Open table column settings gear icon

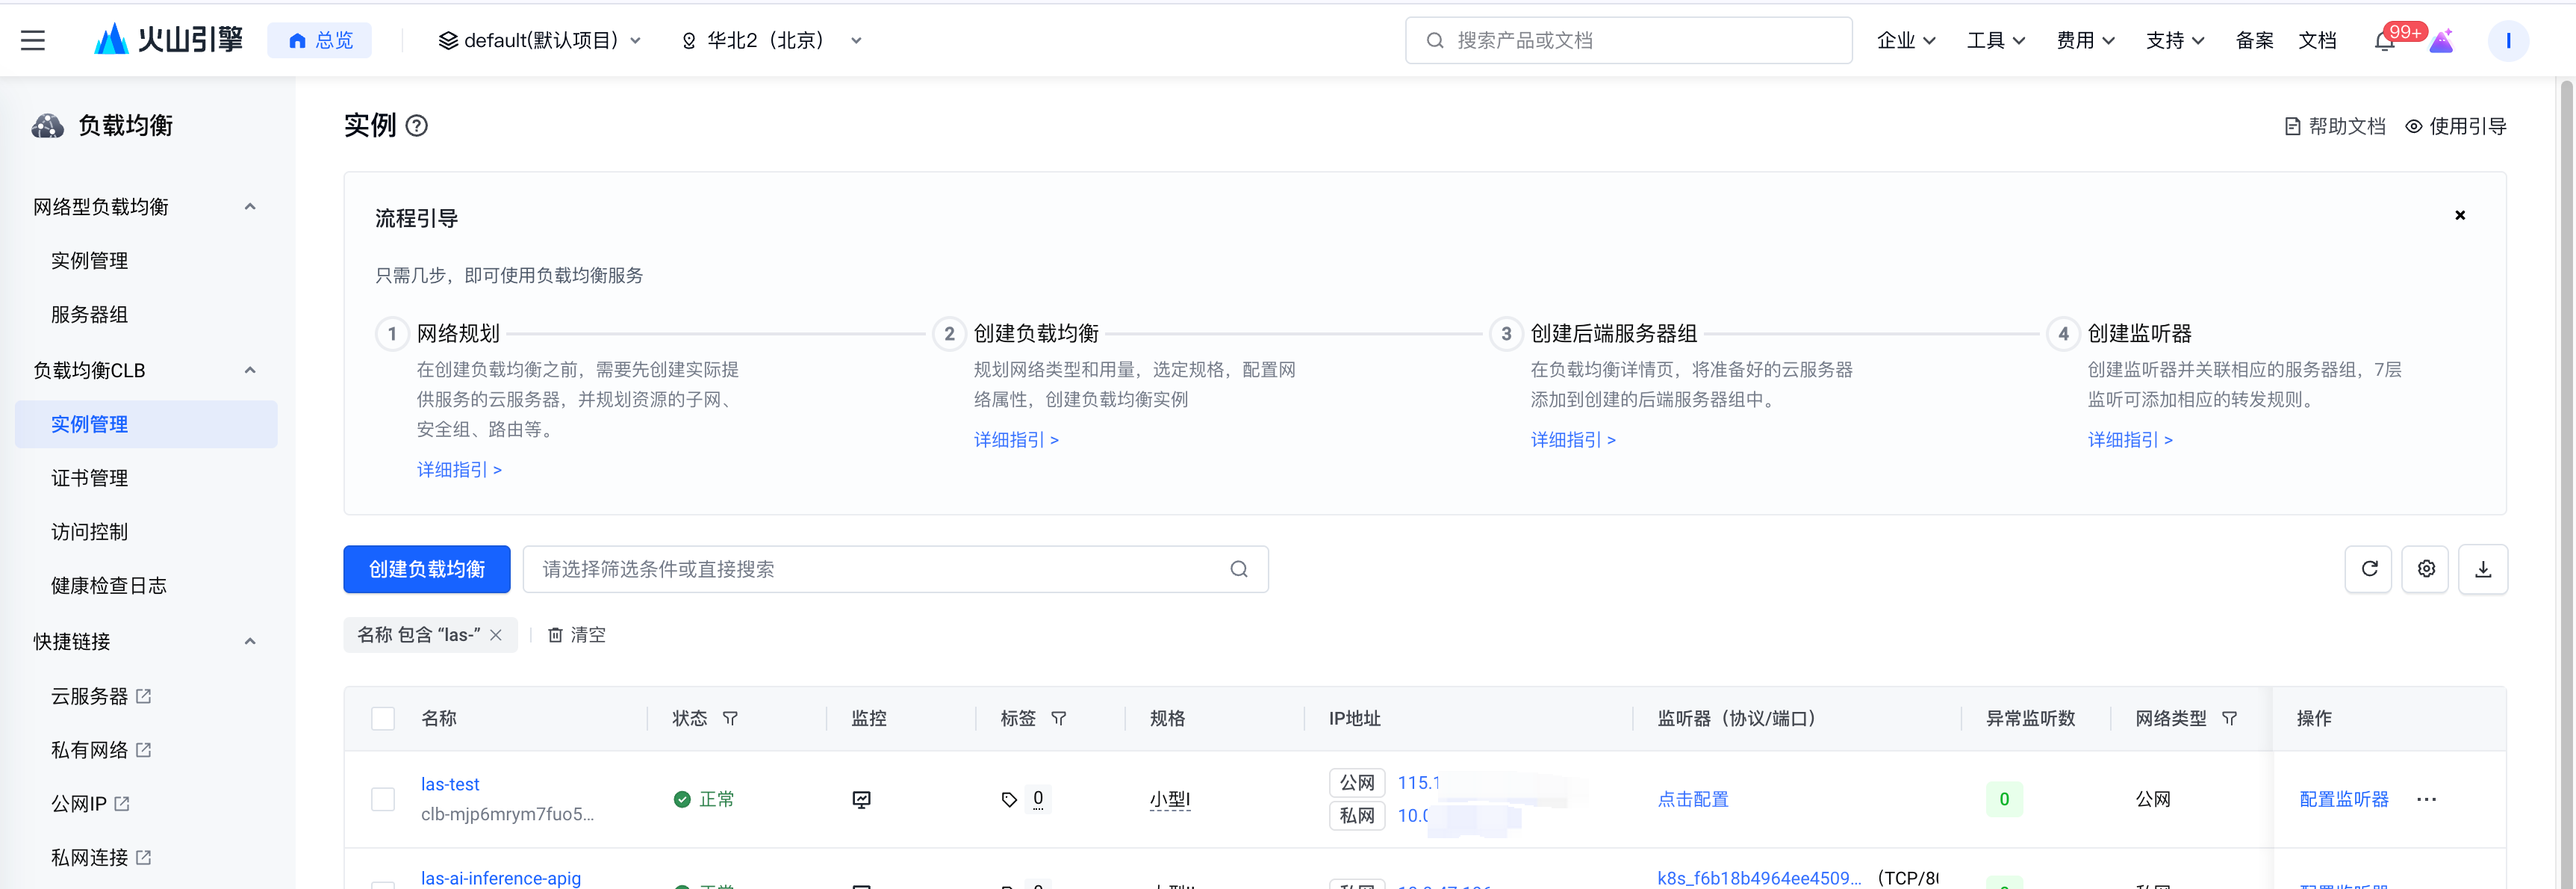pos(2425,569)
